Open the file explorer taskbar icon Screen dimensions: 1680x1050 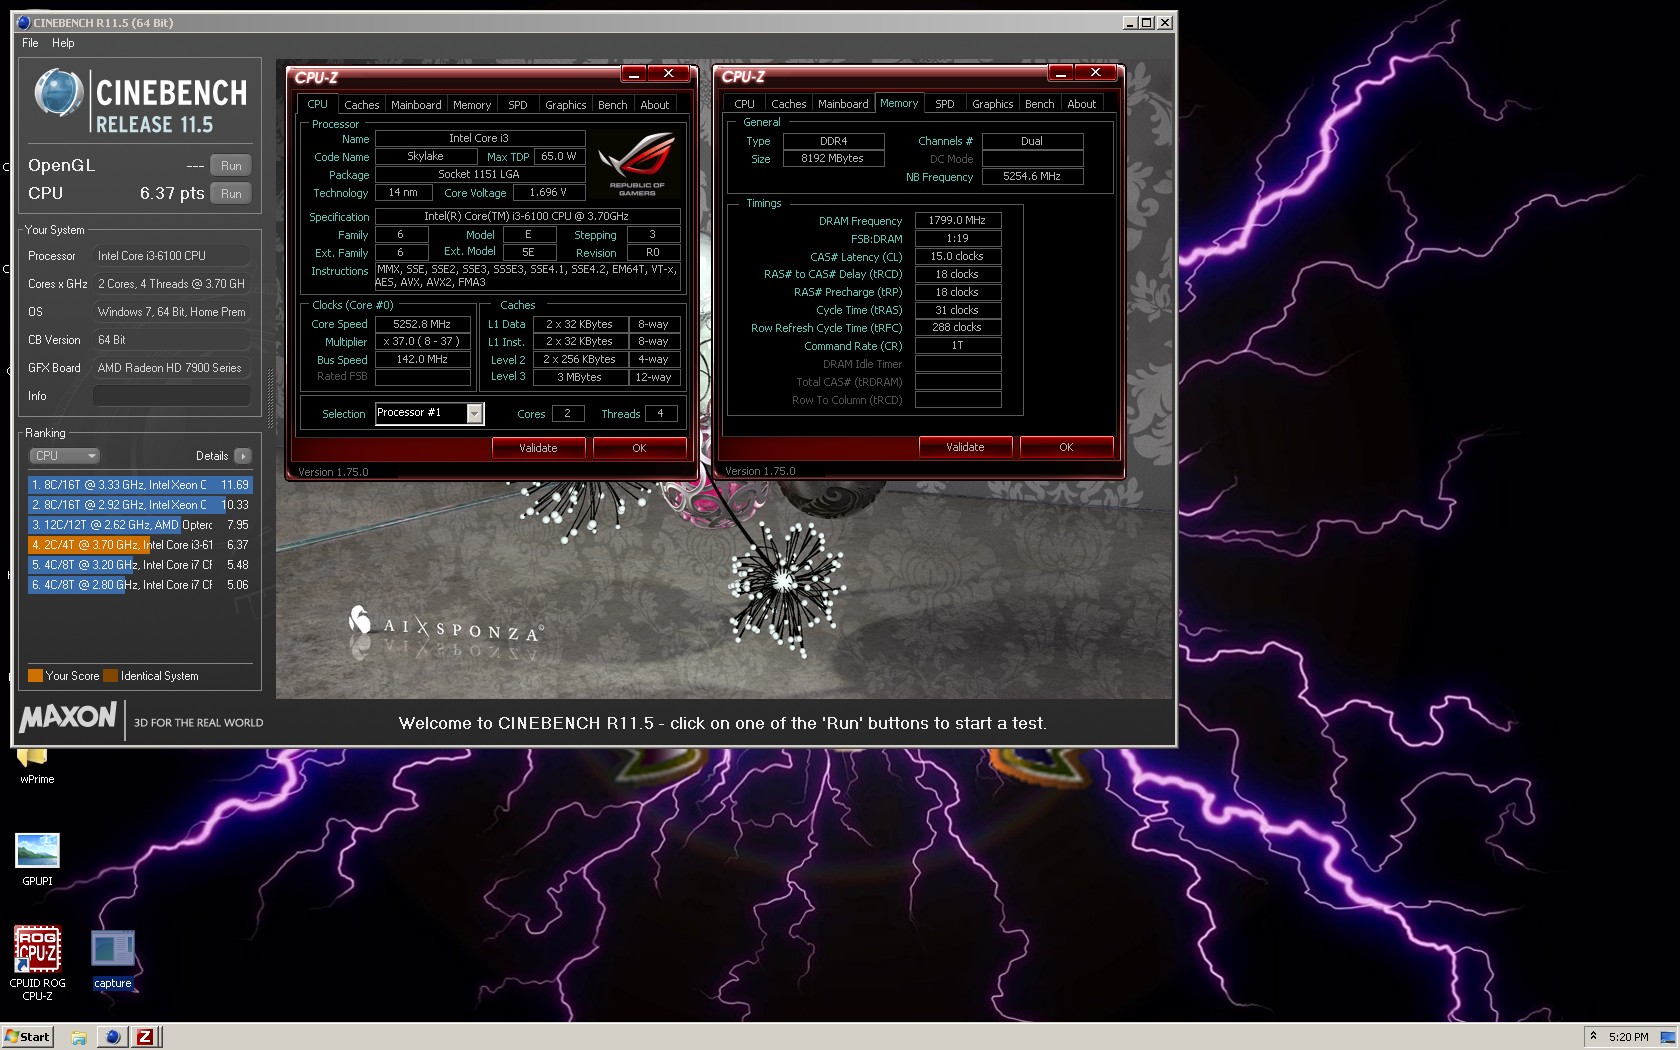click(79, 1037)
